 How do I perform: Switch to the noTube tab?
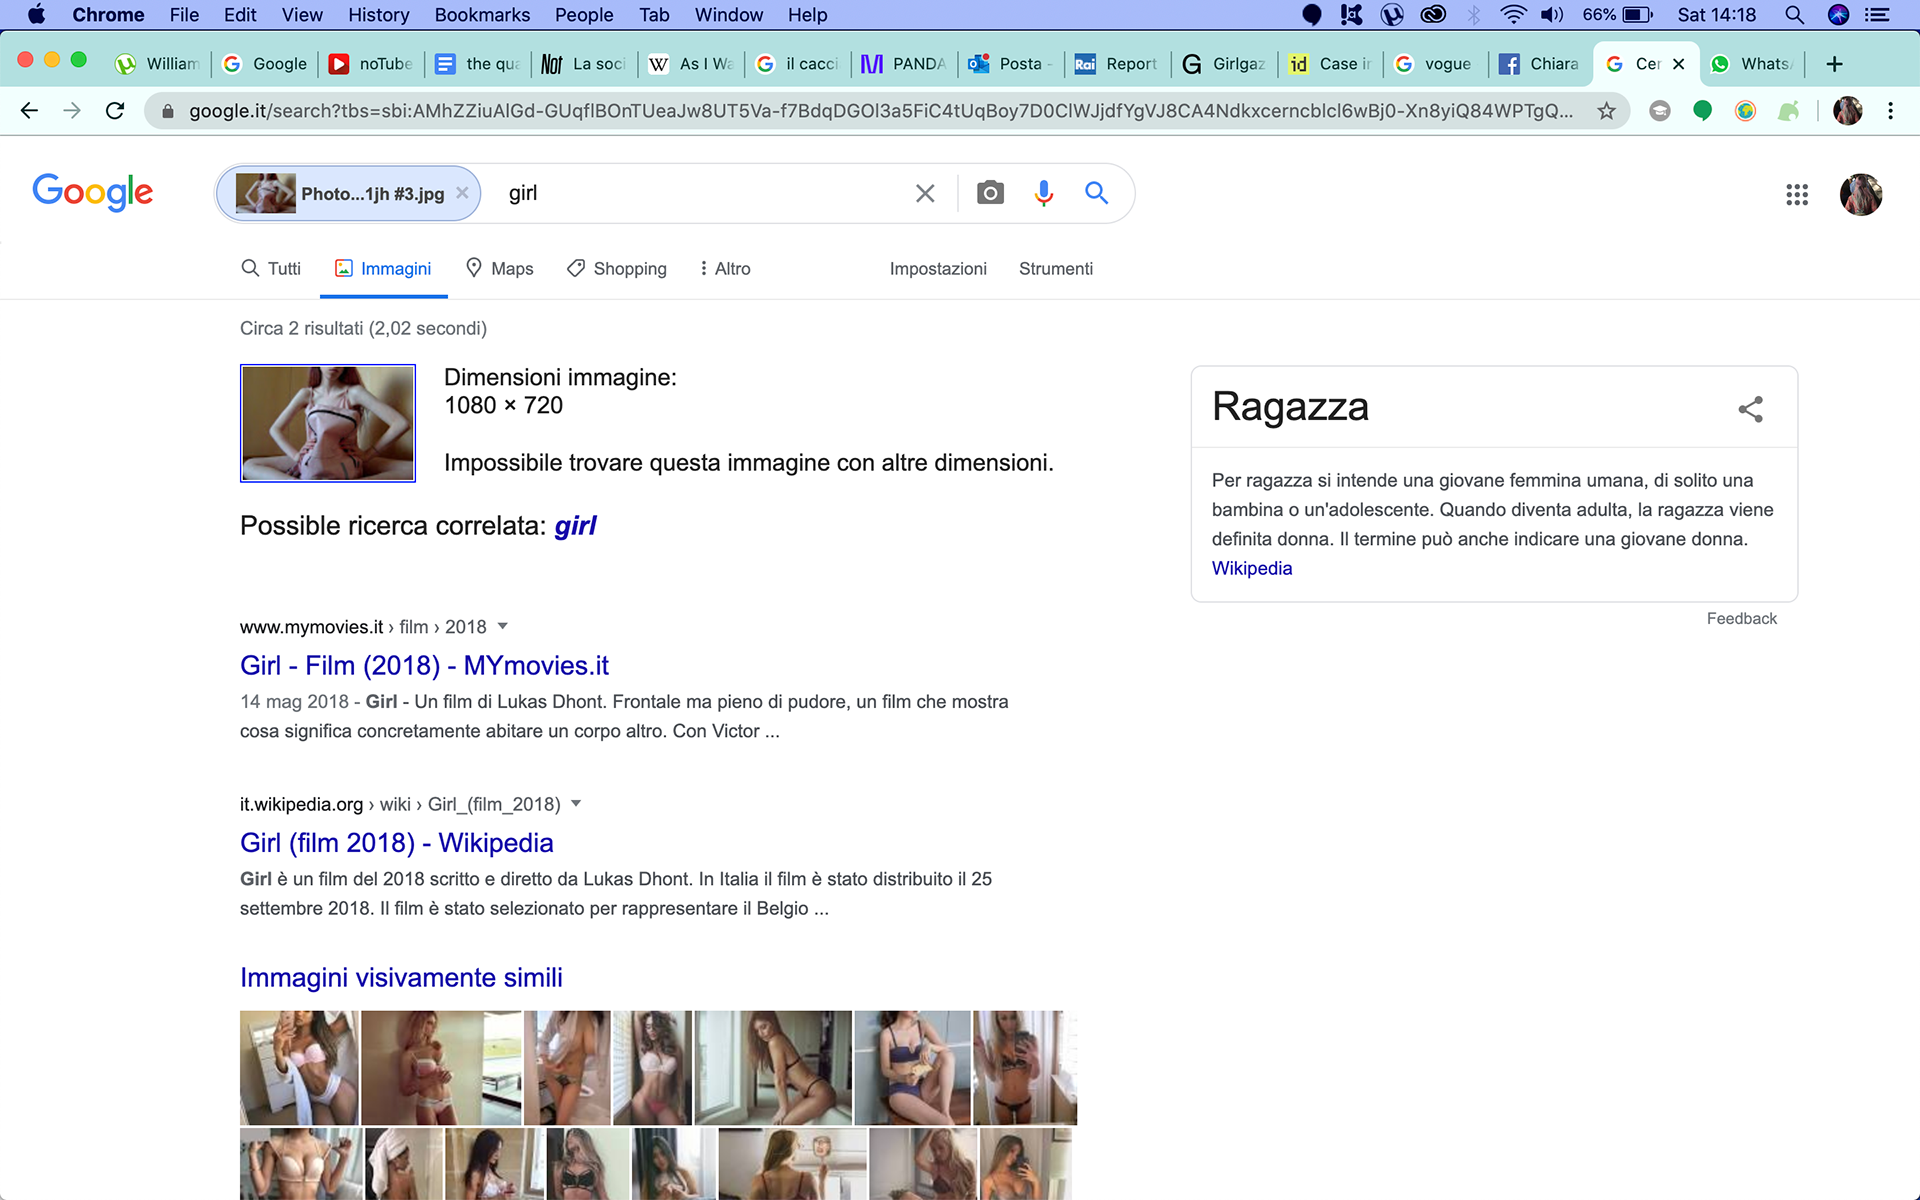[x=371, y=64]
